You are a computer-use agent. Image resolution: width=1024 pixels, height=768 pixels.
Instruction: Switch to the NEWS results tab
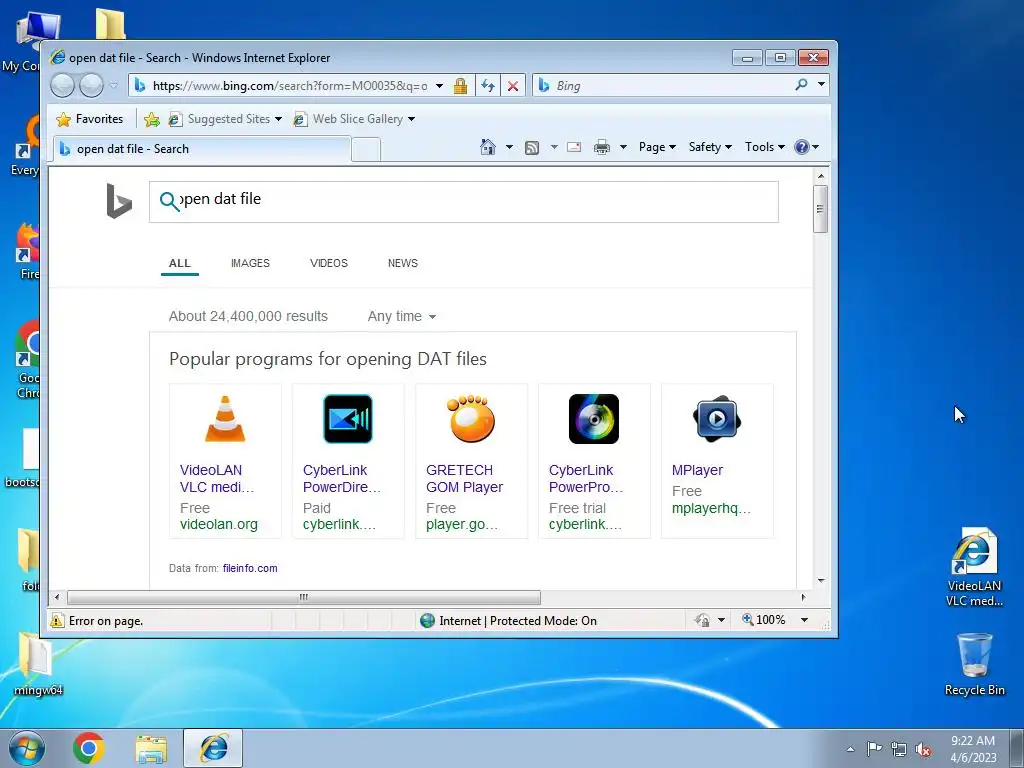pos(402,263)
